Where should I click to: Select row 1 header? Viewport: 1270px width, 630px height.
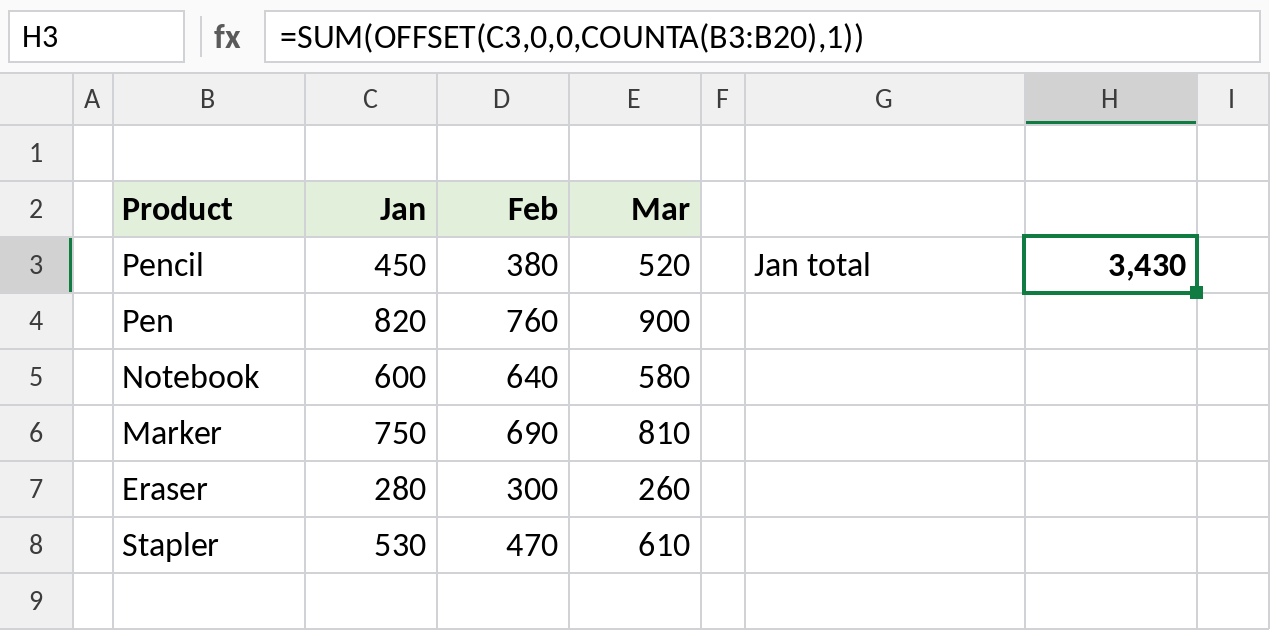[37, 153]
